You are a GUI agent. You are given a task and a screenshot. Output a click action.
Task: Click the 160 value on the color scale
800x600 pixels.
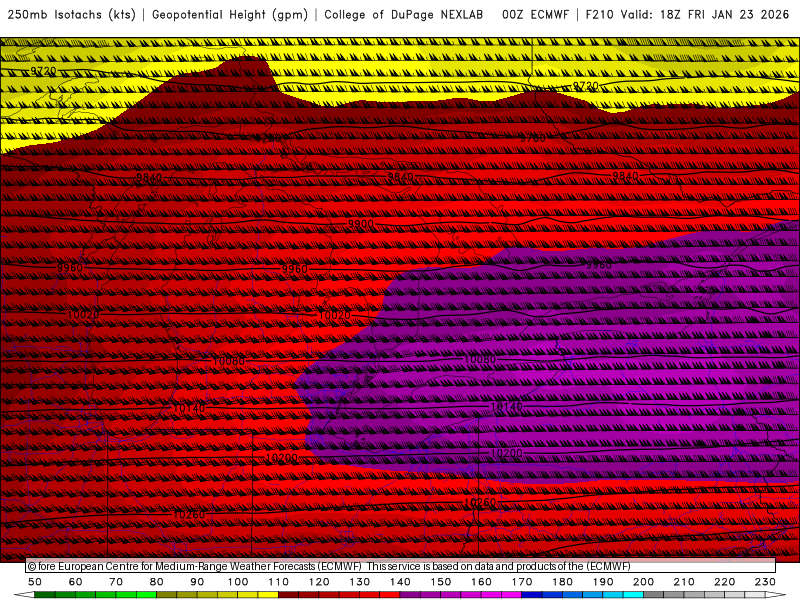481,582
